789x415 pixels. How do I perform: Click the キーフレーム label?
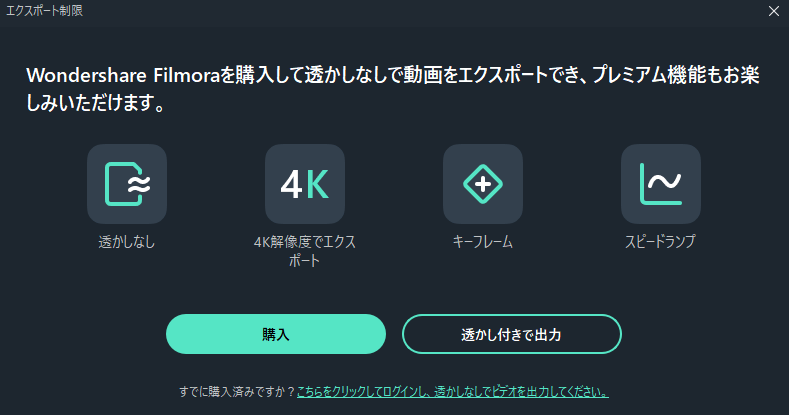point(483,242)
